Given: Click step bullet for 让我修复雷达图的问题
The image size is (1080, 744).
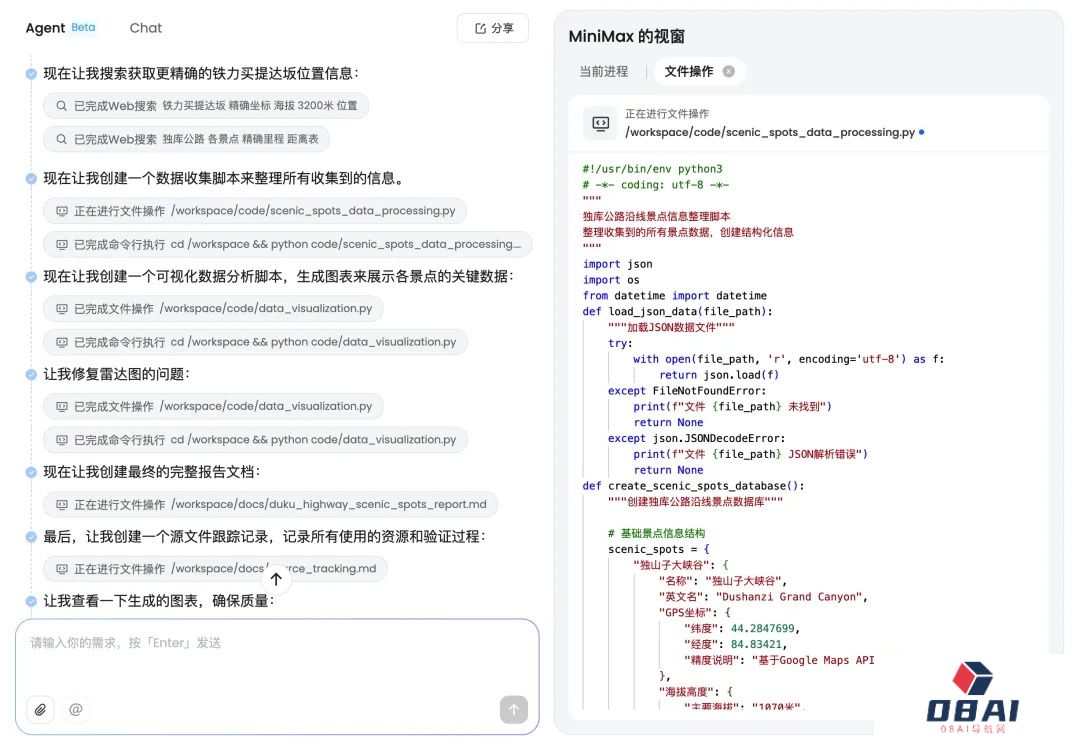Looking at the screenshot, I should point(31,375).
